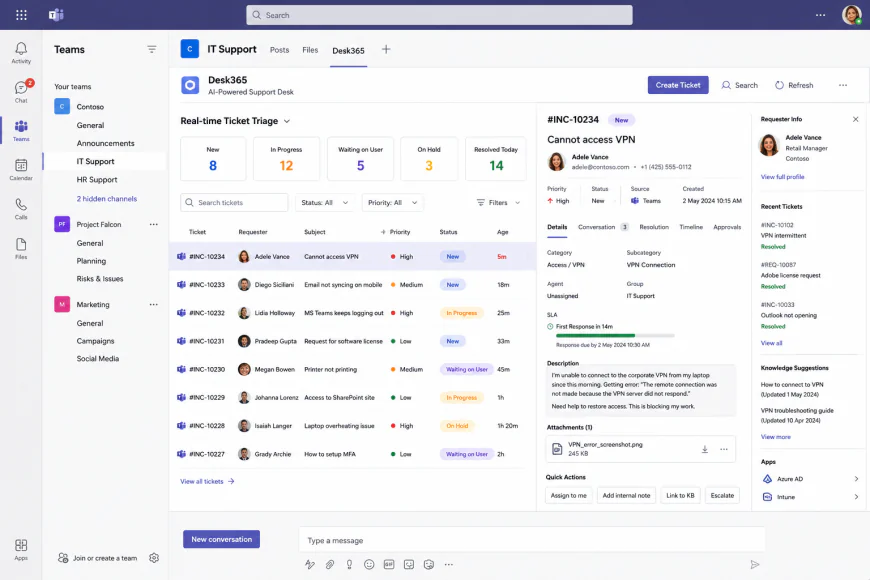
Task: Open the New tickets count card
Action: (213, 159)
